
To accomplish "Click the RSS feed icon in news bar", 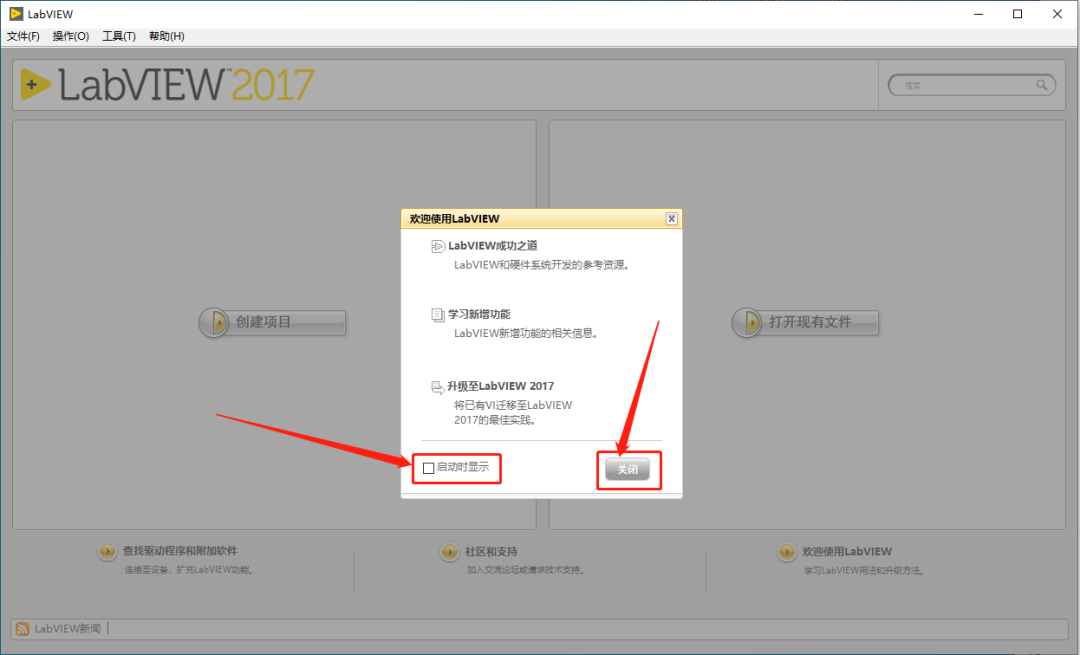I will (23, 629).
